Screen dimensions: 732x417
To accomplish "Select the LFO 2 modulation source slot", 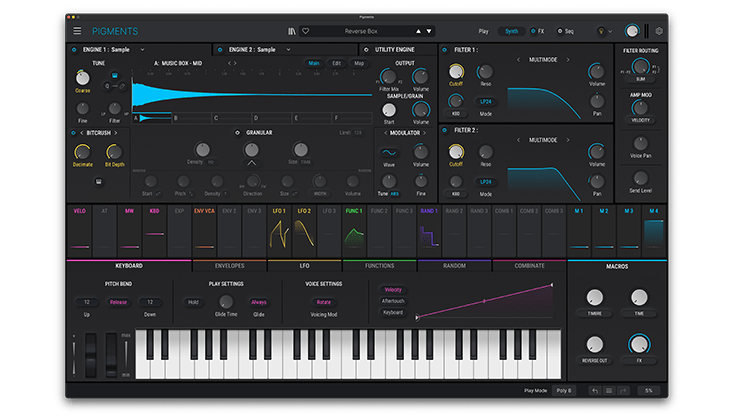I will 304,230.
